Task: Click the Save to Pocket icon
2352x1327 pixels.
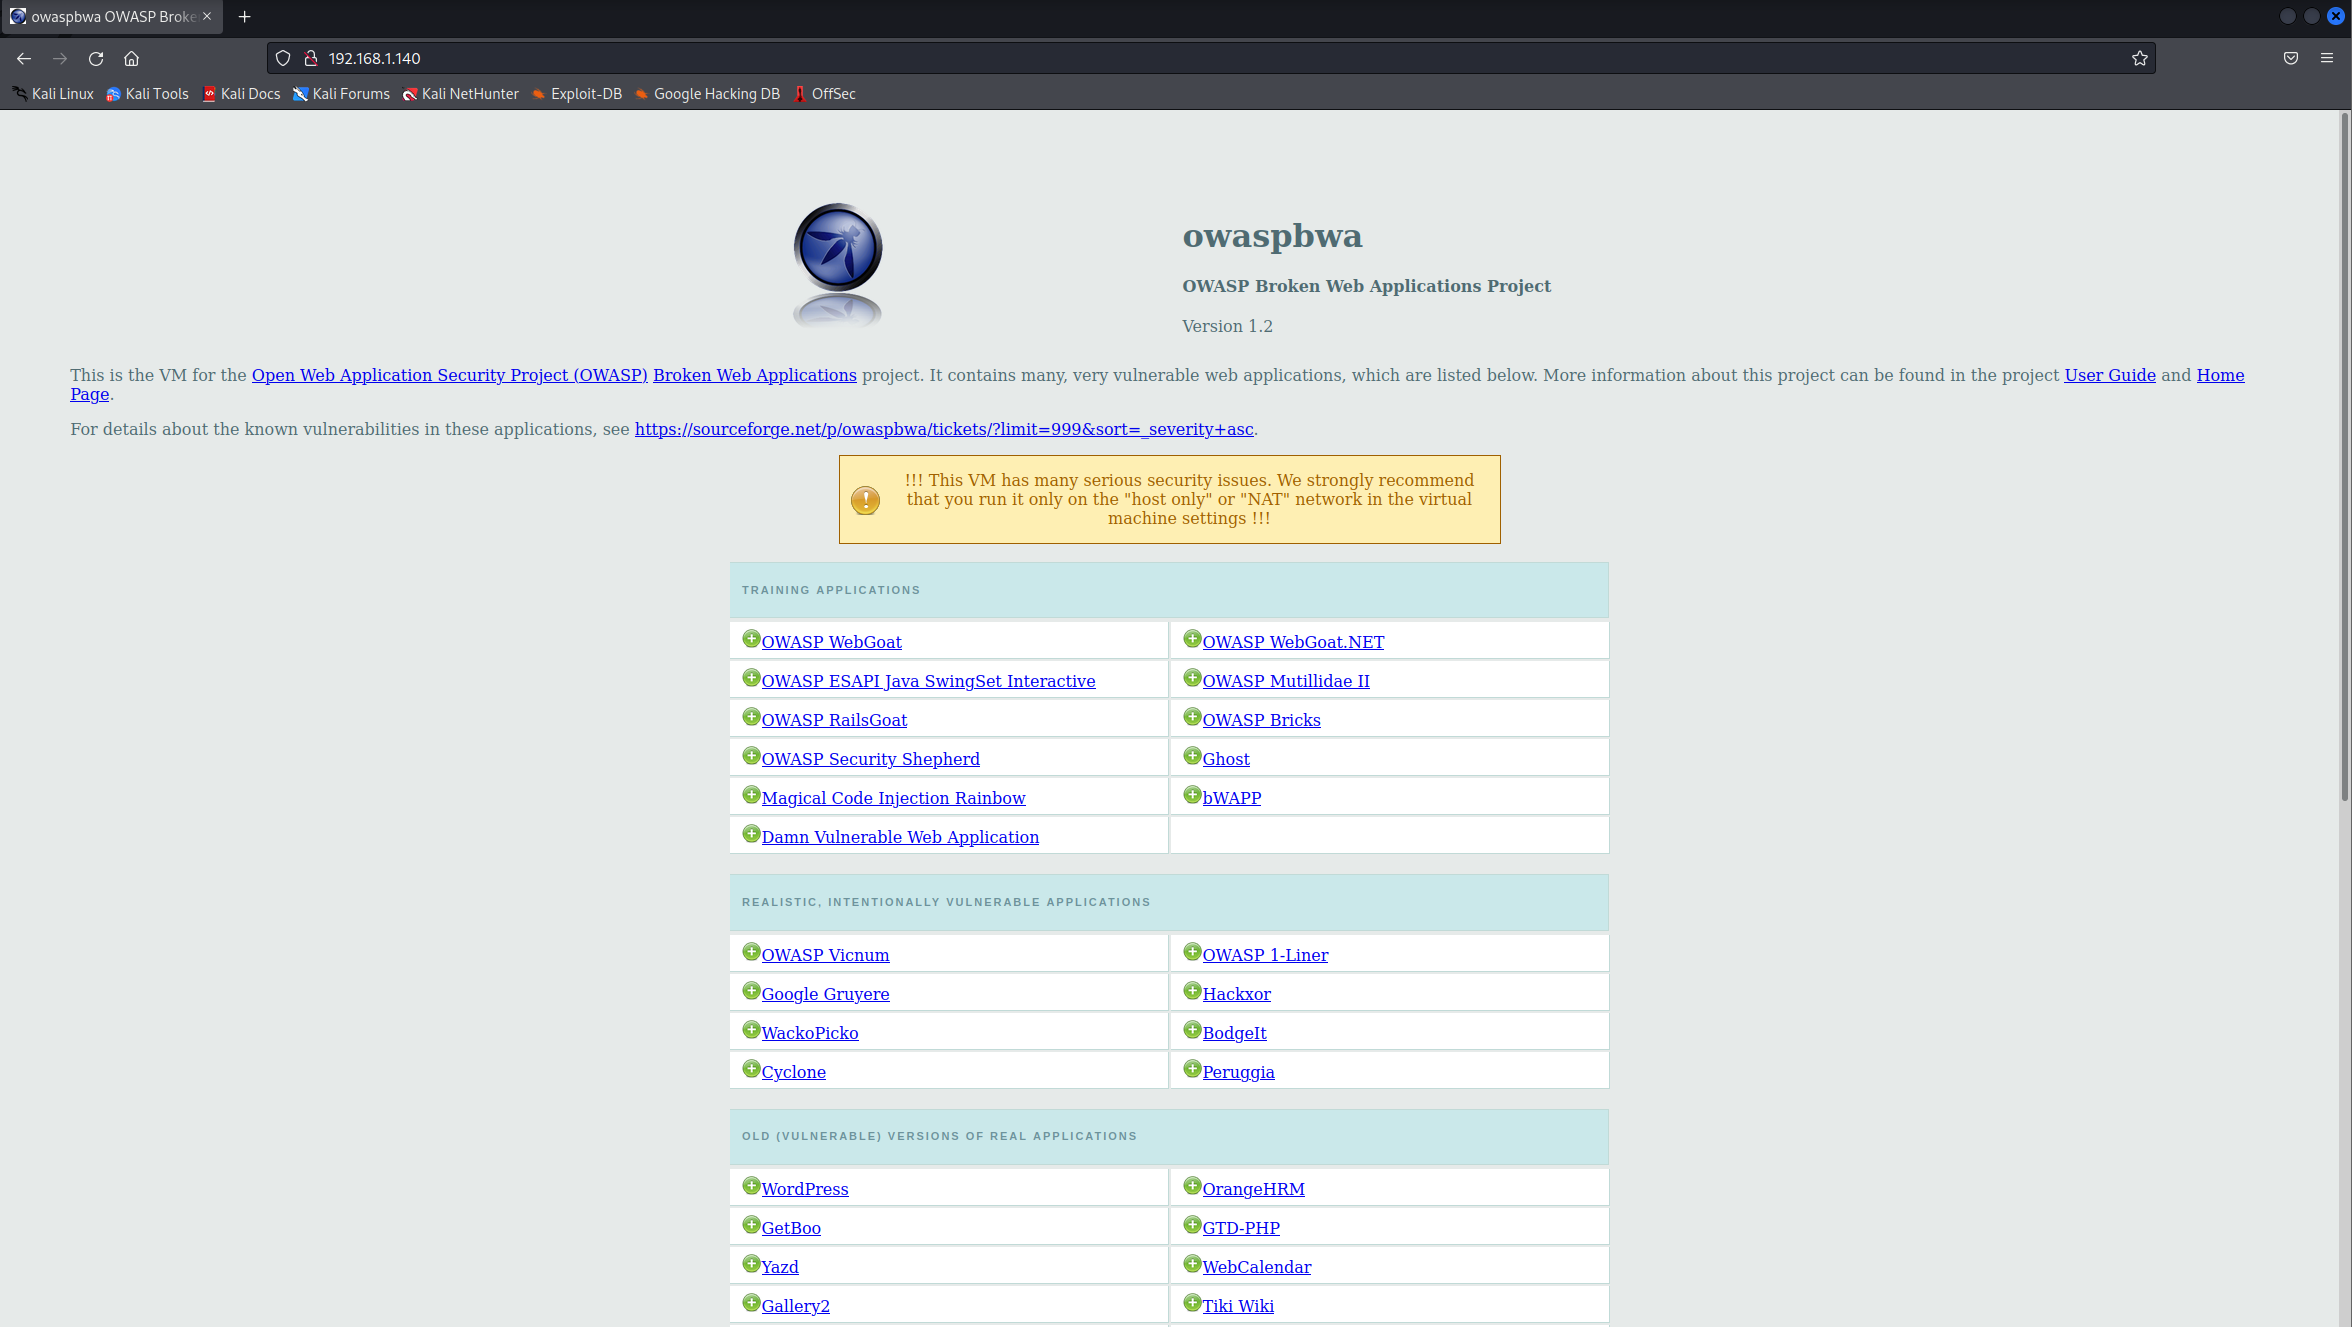Action: [x=2291, y=58]
